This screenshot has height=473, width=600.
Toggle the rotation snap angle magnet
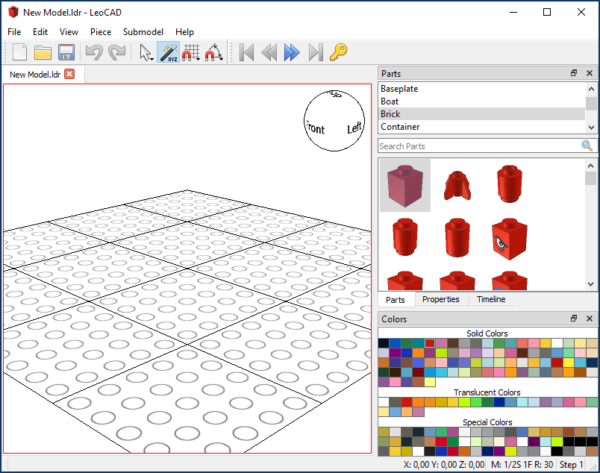(x=213, y=52)
